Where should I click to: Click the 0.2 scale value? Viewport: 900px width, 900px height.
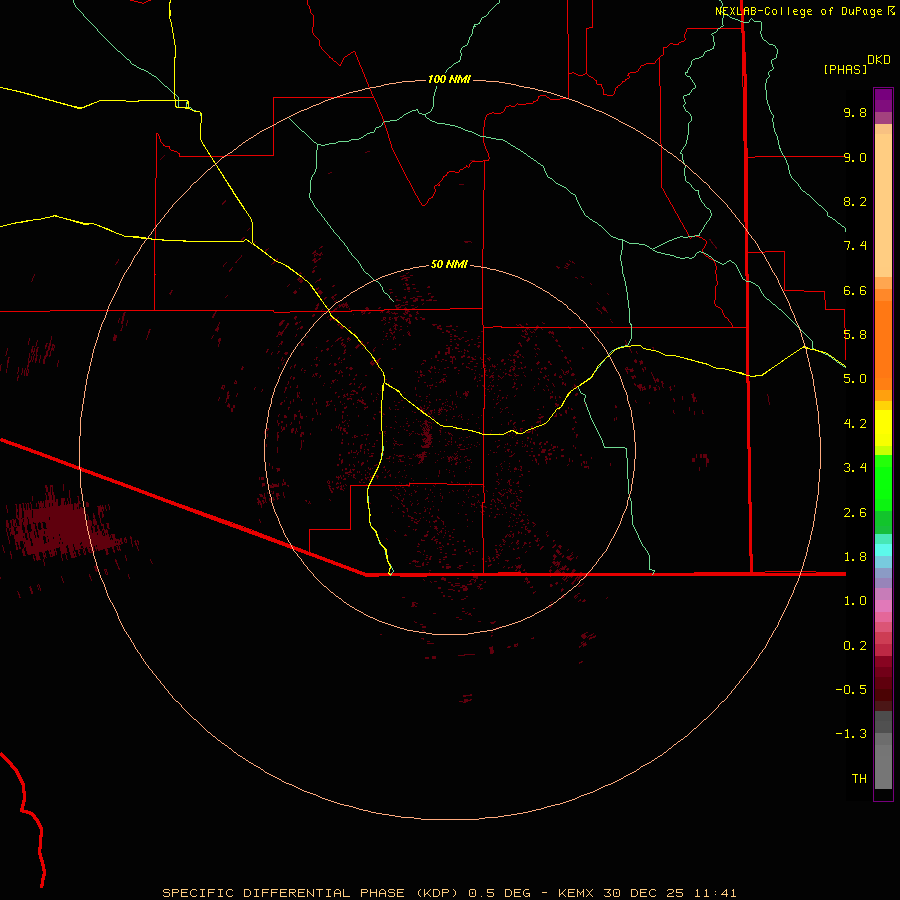(x=855, y=646)
